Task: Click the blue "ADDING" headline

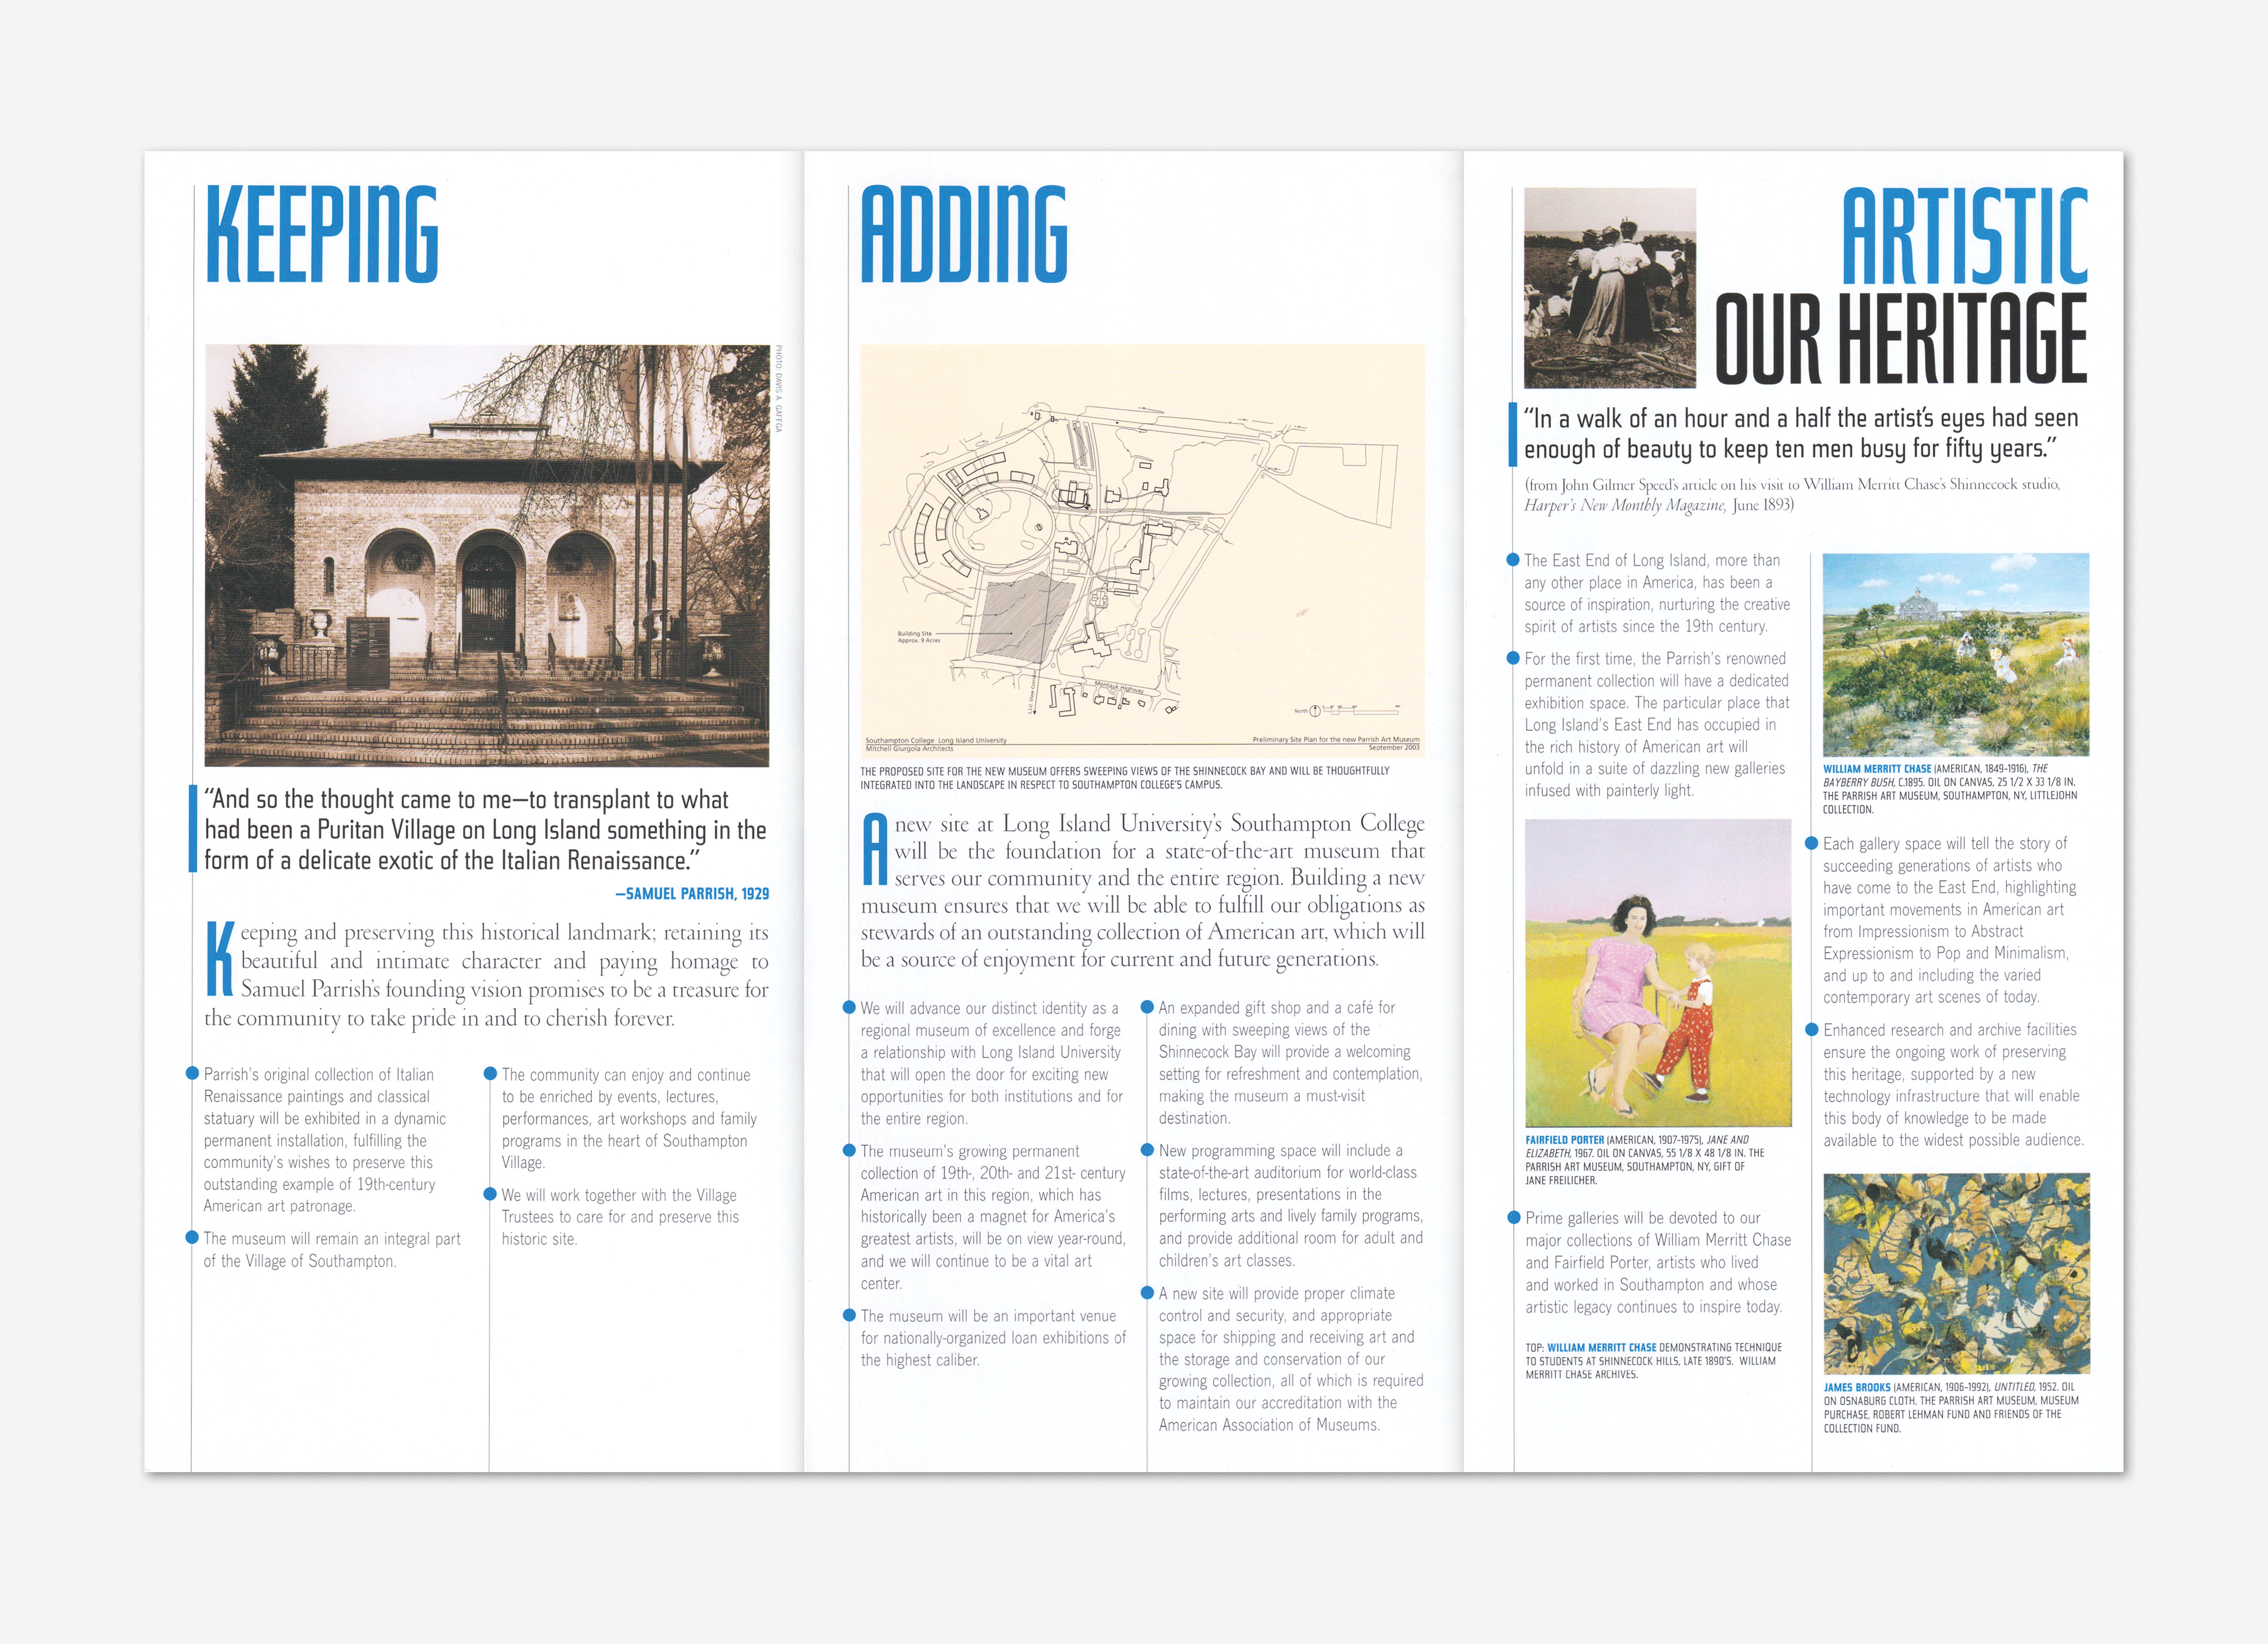Action: tap(964, 234)
